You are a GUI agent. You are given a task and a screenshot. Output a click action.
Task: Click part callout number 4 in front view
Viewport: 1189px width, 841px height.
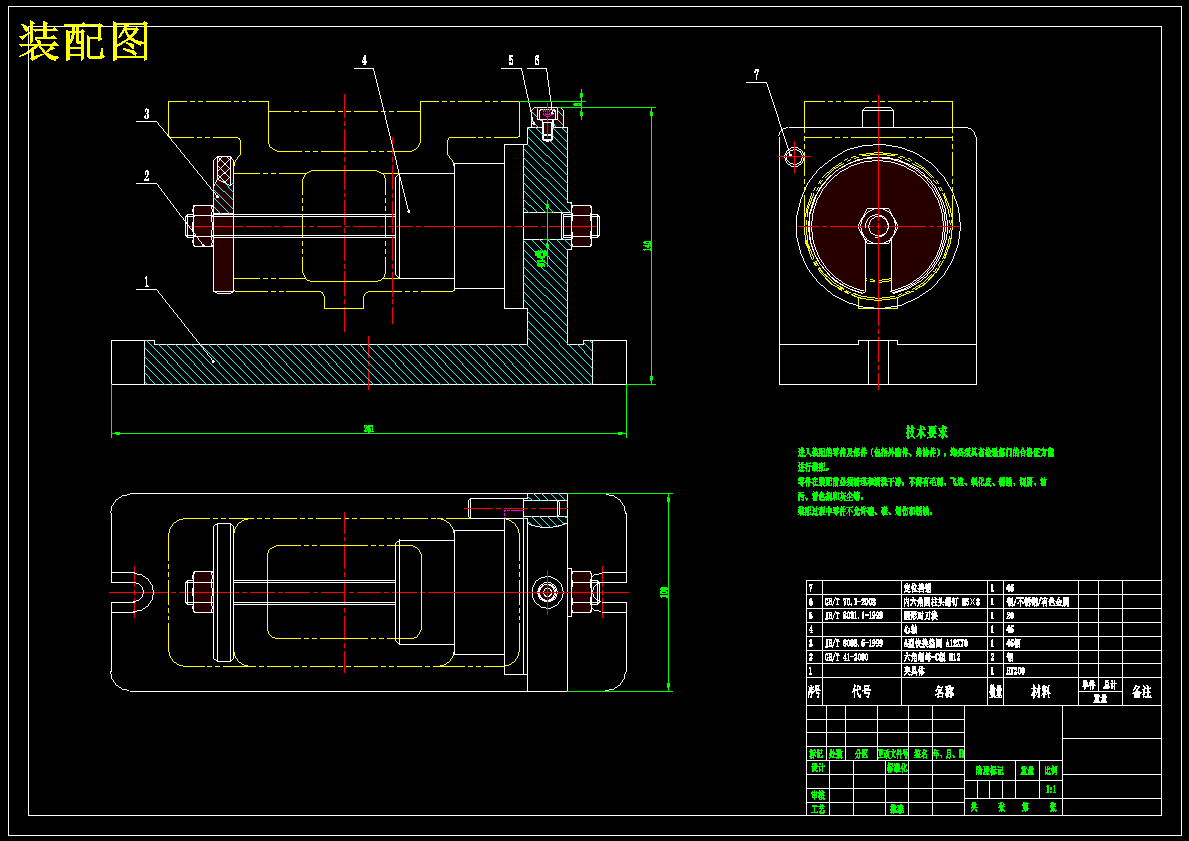(x=364, y=60)
